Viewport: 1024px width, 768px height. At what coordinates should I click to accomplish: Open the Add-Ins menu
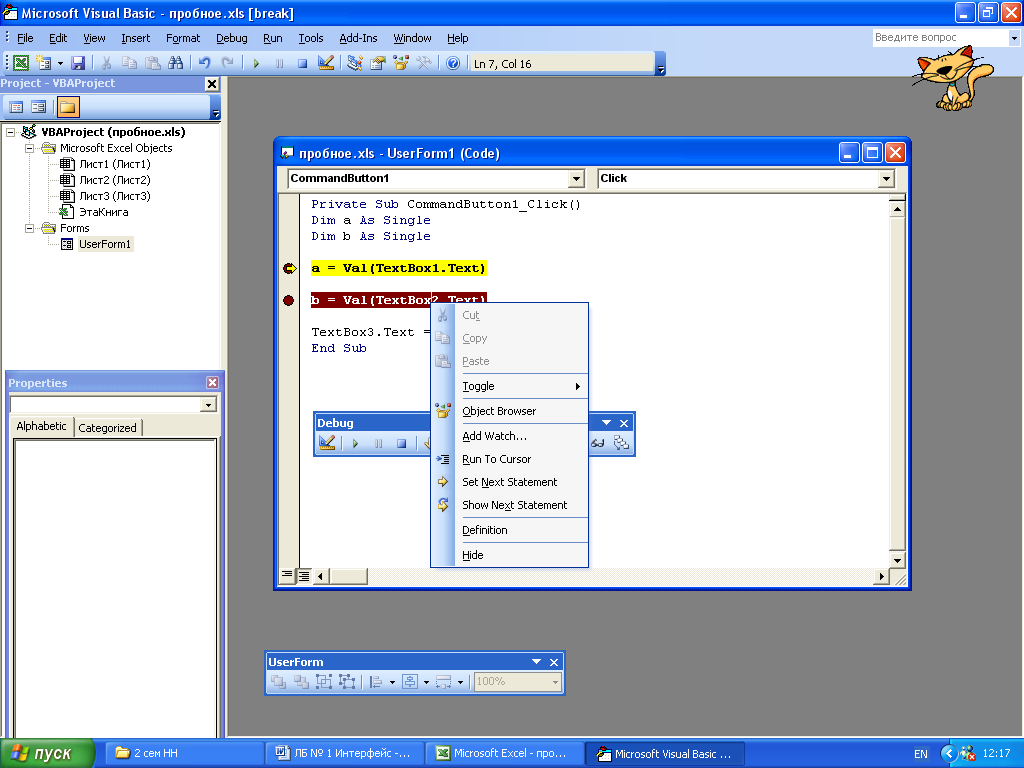(x=358, y=38)
